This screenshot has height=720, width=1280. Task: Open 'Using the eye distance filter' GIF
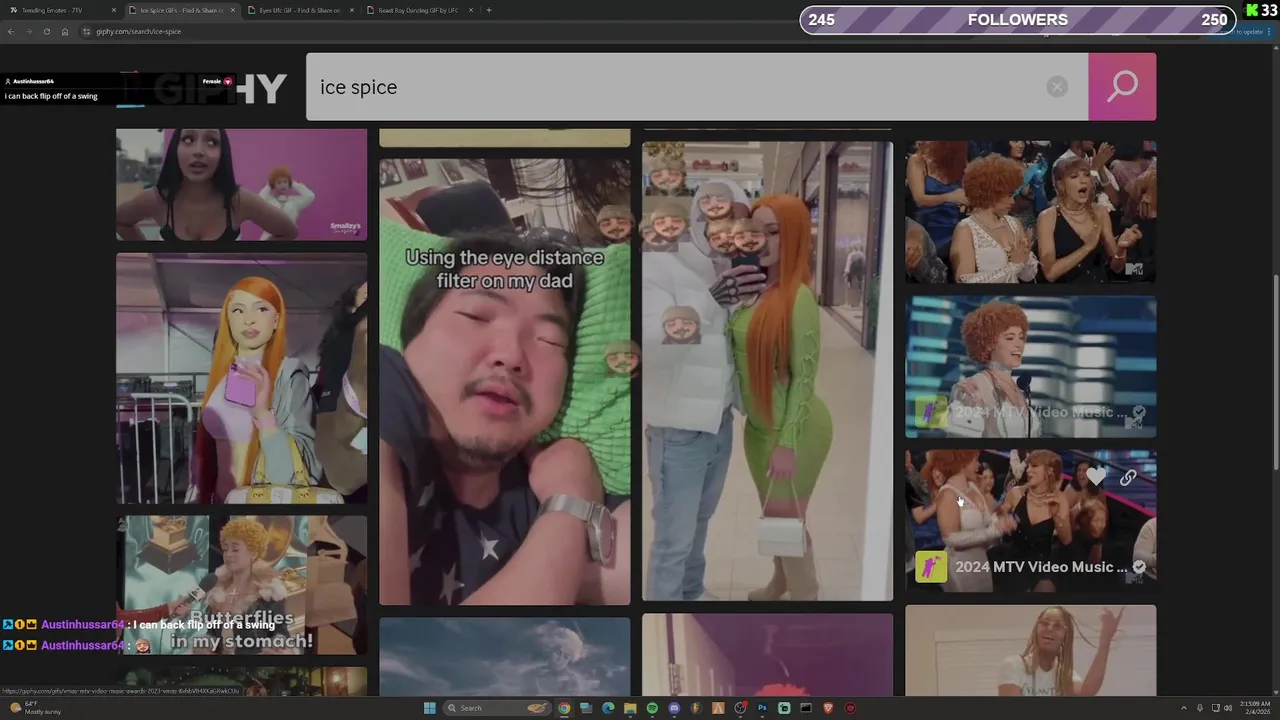pyautogui.click(x=505, y=381)
